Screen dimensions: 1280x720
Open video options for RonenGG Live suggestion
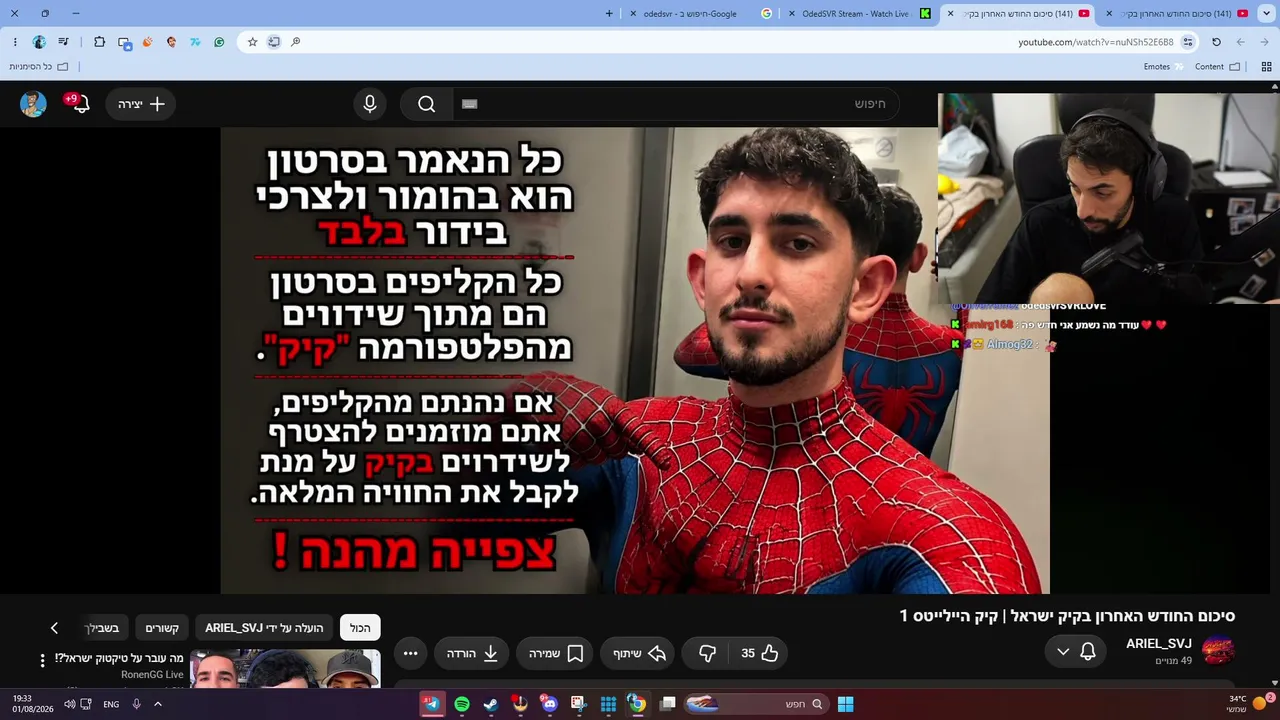[x=42, y=661]
